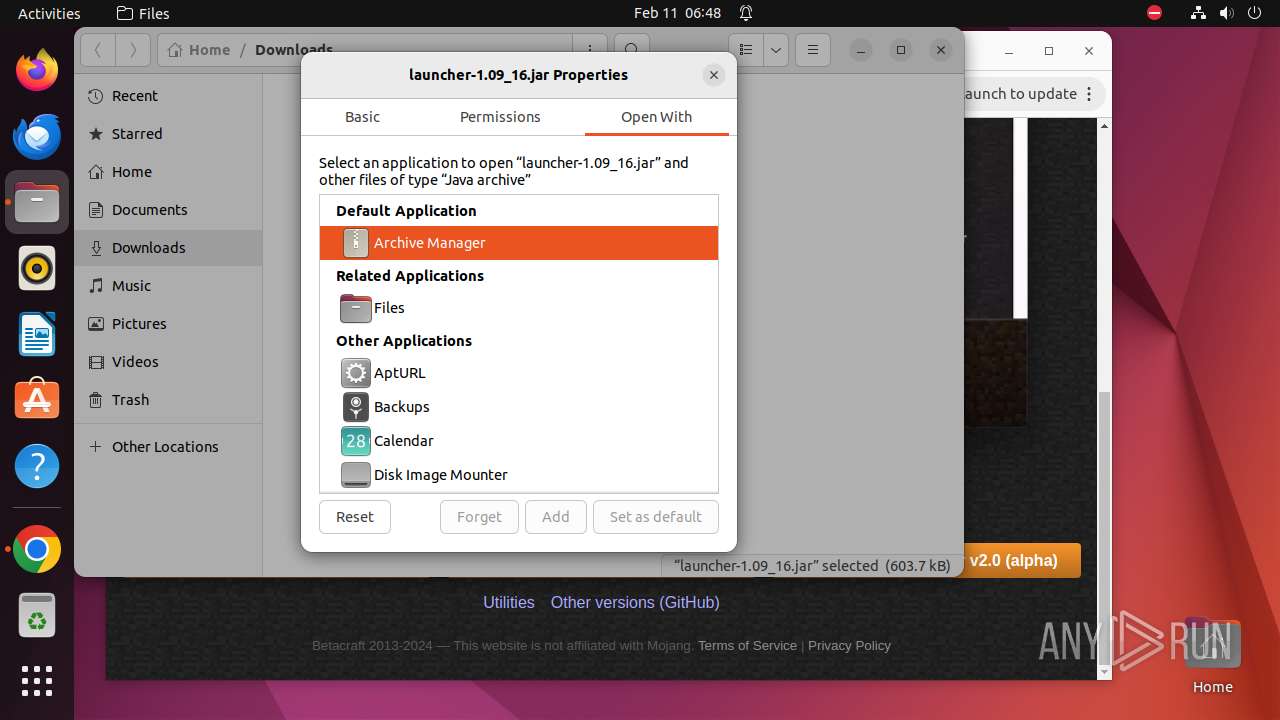
Task: Open LibreOffice Writer from the dock
Action: click(37, 334)
